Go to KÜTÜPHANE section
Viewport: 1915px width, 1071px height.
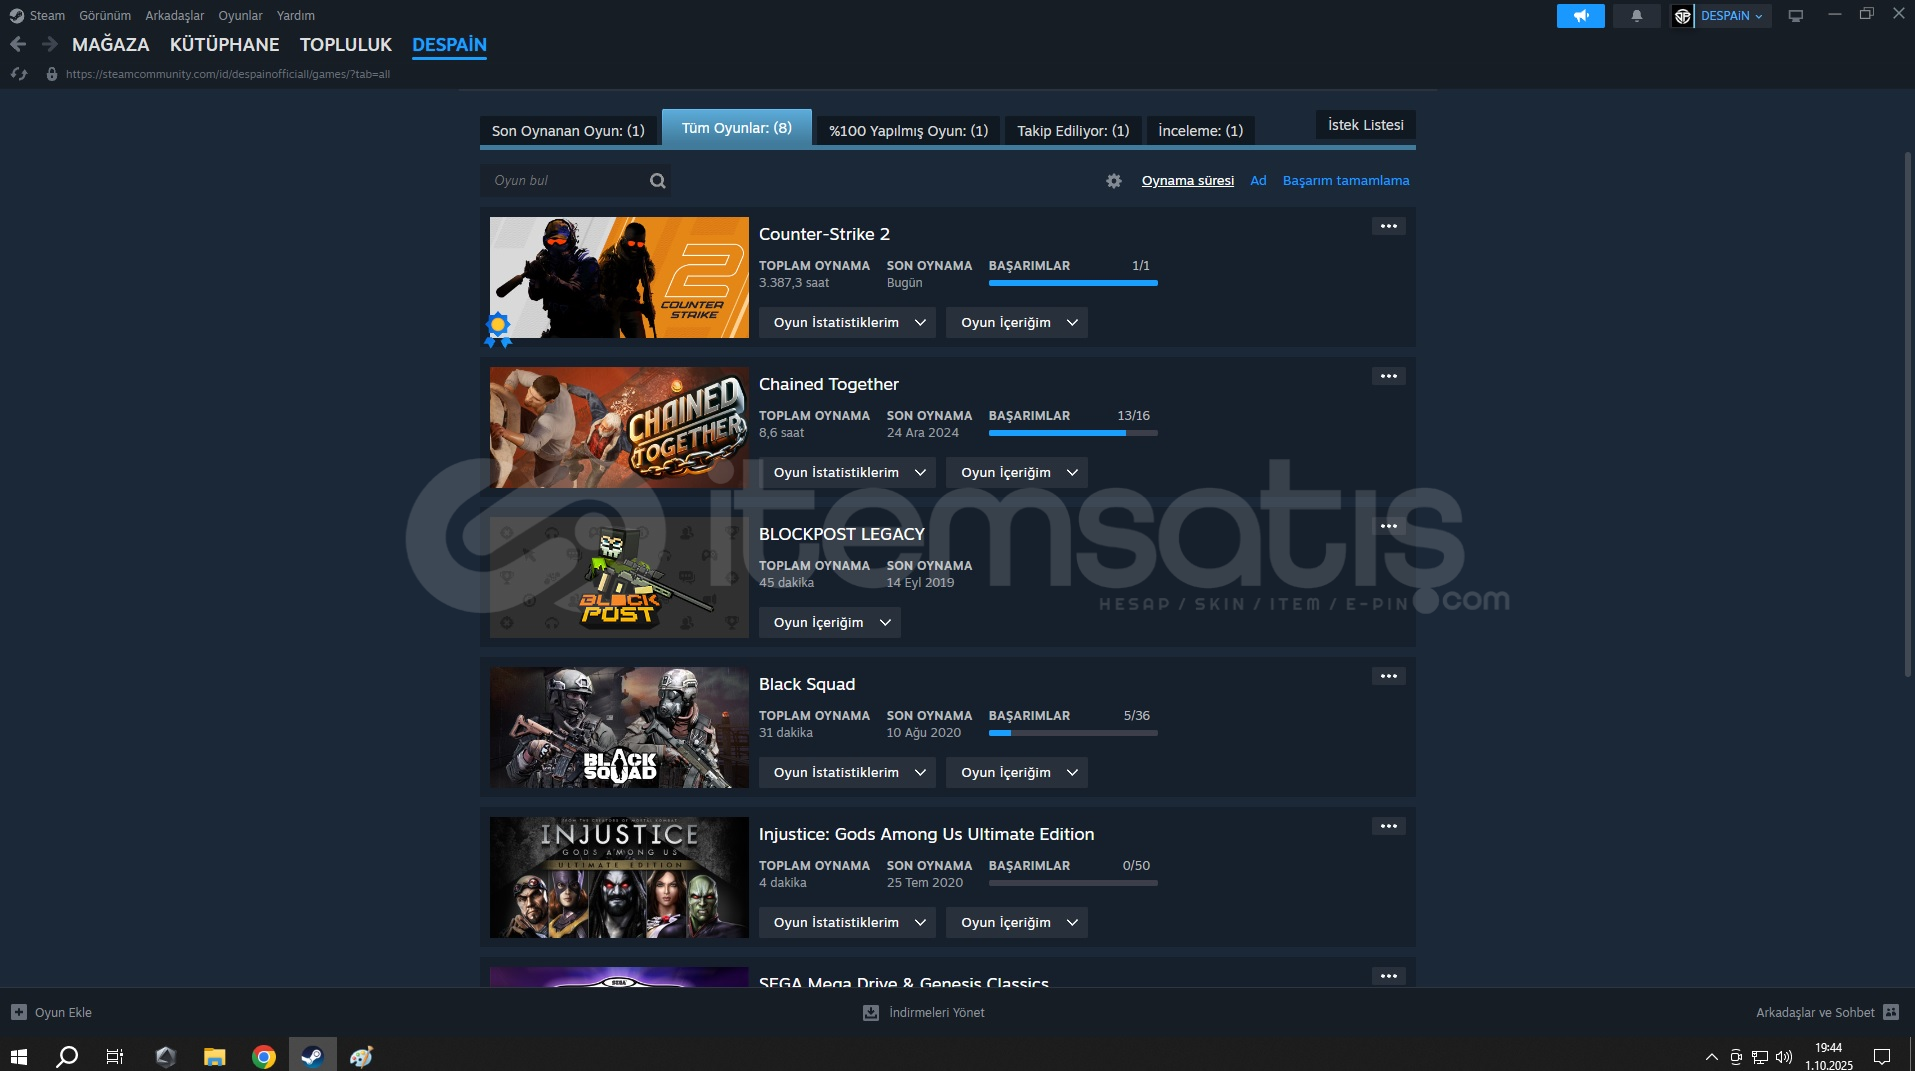tap(225, 45)
